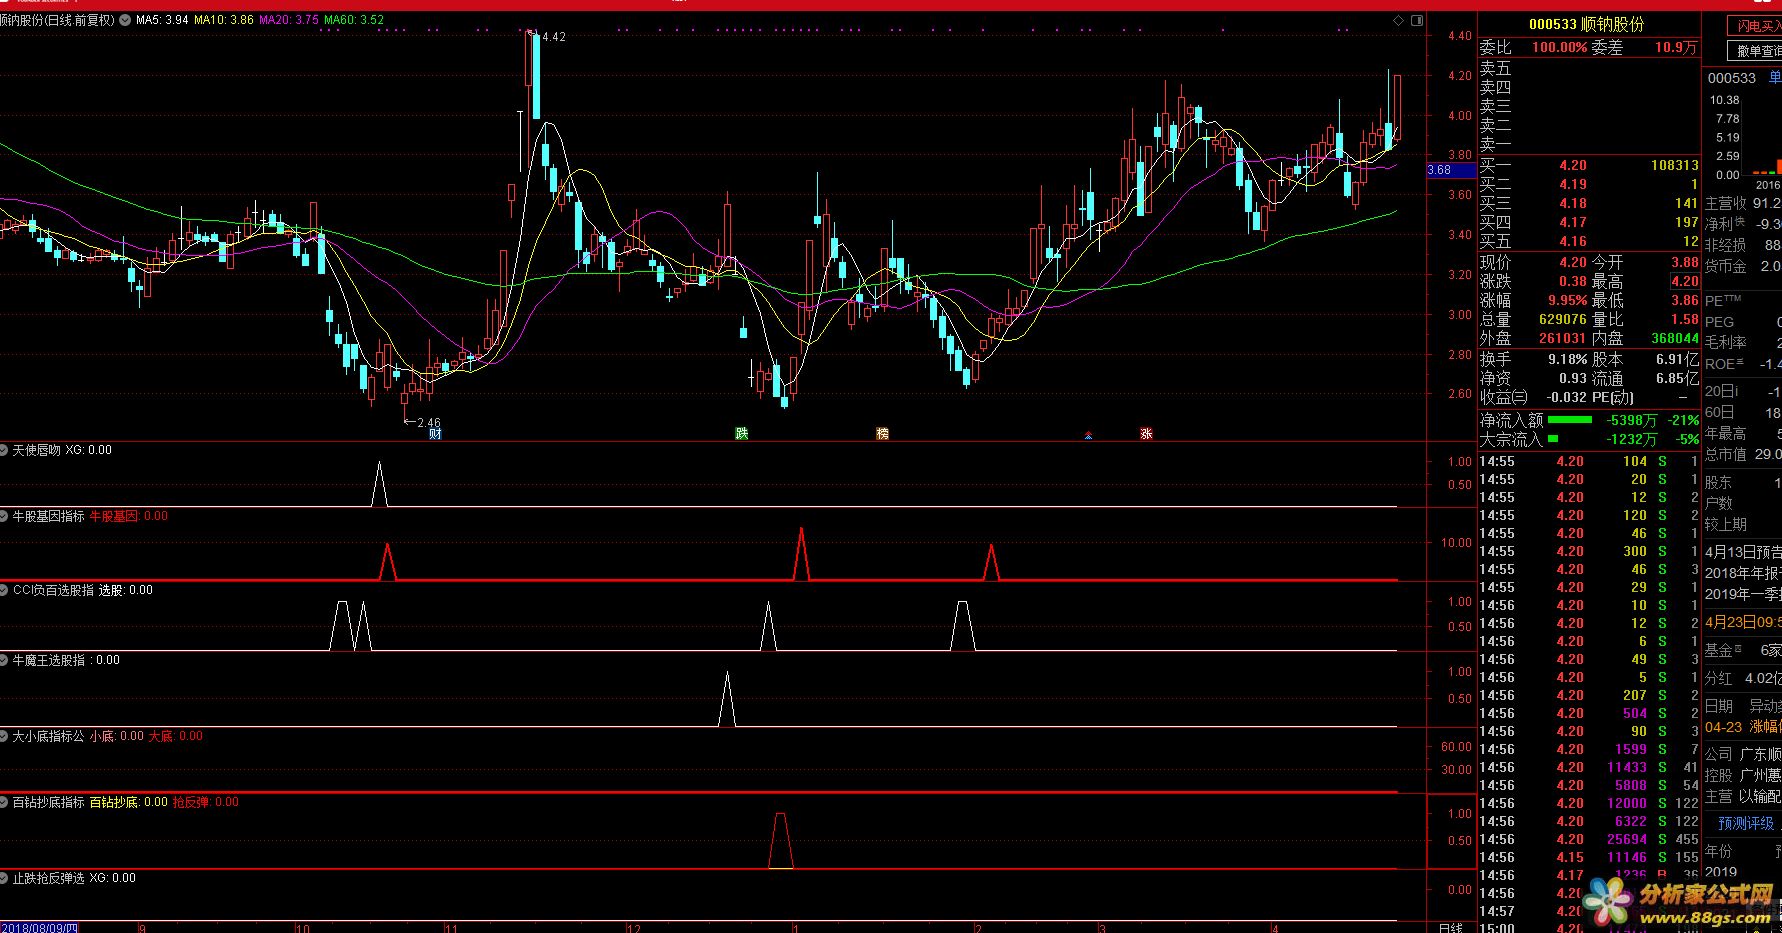Click the 买一 bid price 4.20
The height and width of the screenshot is (933, 1782).
pos(1572,165)
